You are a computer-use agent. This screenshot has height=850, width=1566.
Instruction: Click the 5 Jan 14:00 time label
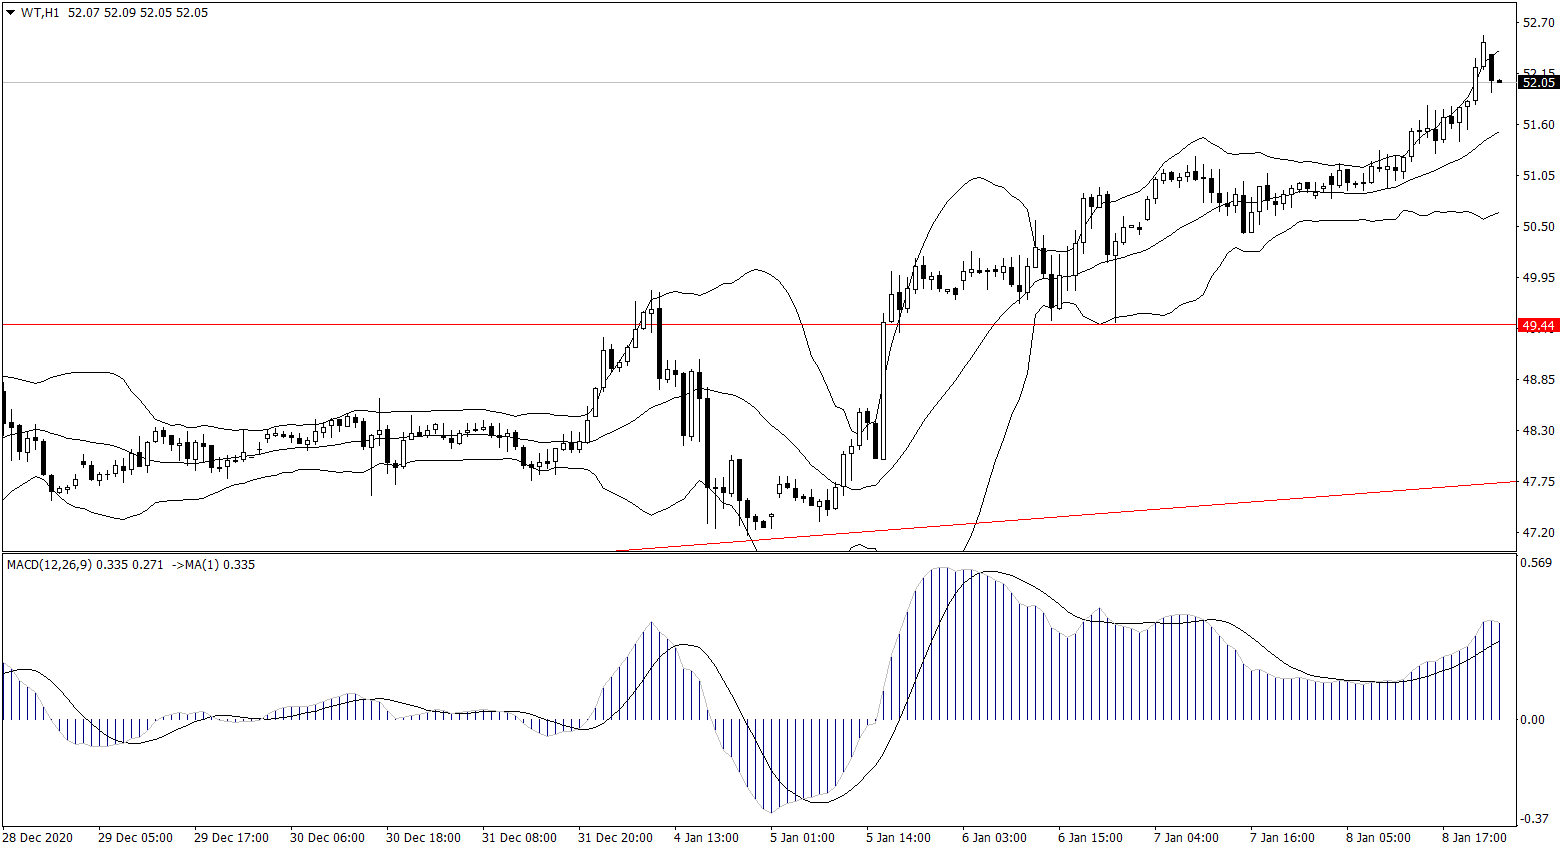pos(898,837)
